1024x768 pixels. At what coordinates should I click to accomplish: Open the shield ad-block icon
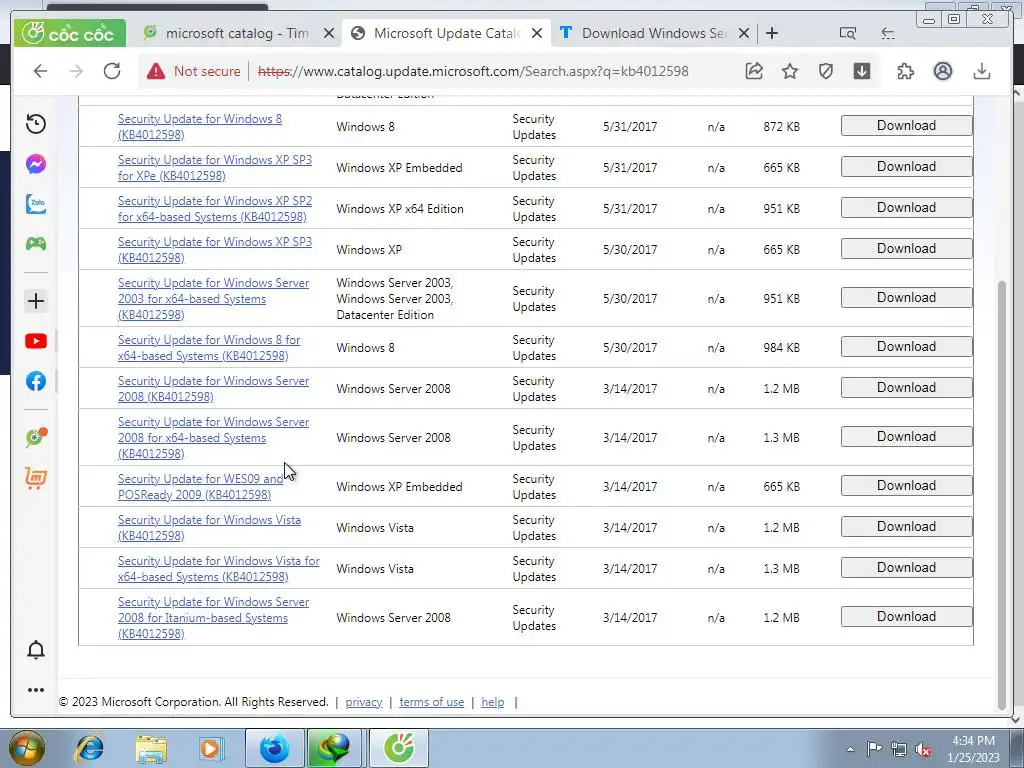point(826,71)
